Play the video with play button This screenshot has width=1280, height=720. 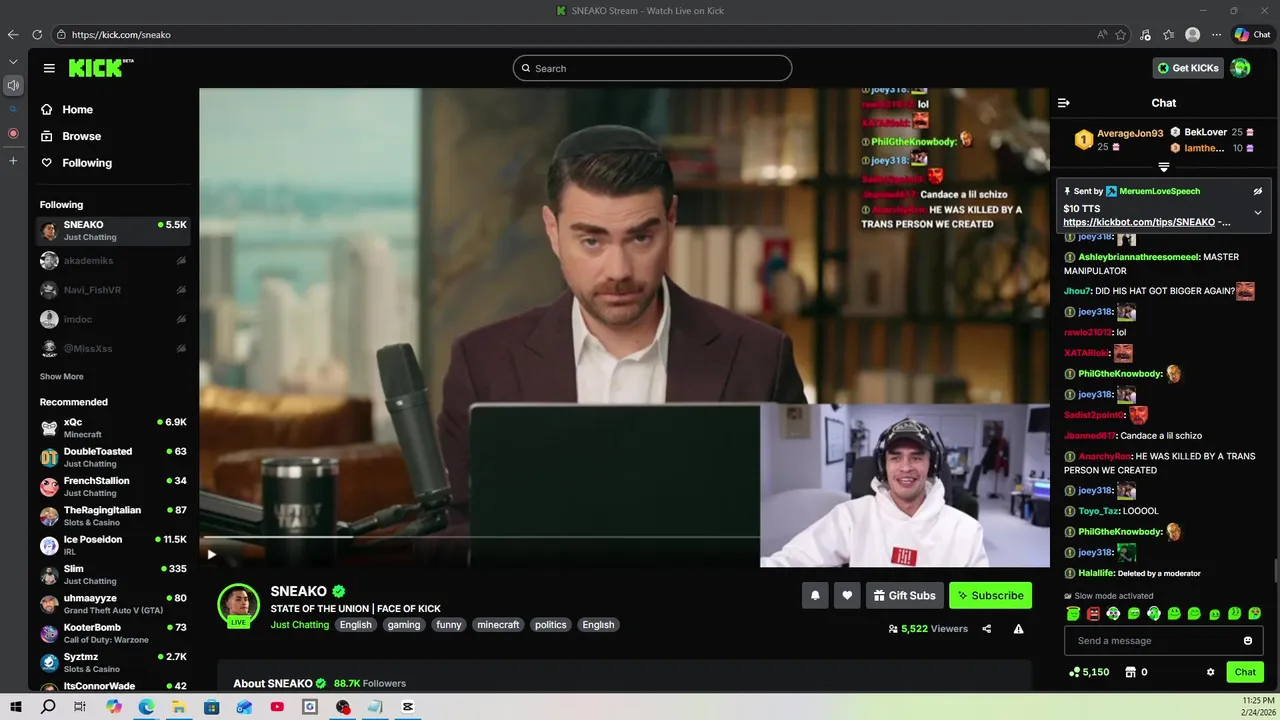211,555
